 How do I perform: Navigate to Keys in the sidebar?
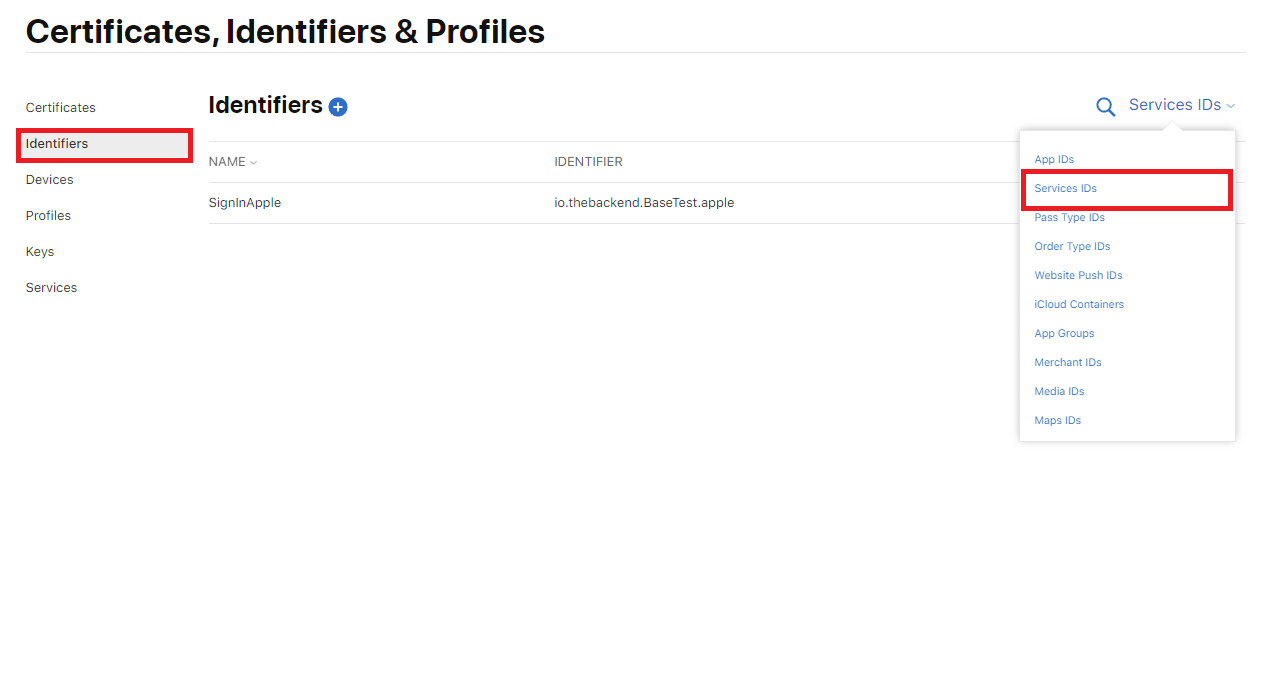[x=40, y=252]
